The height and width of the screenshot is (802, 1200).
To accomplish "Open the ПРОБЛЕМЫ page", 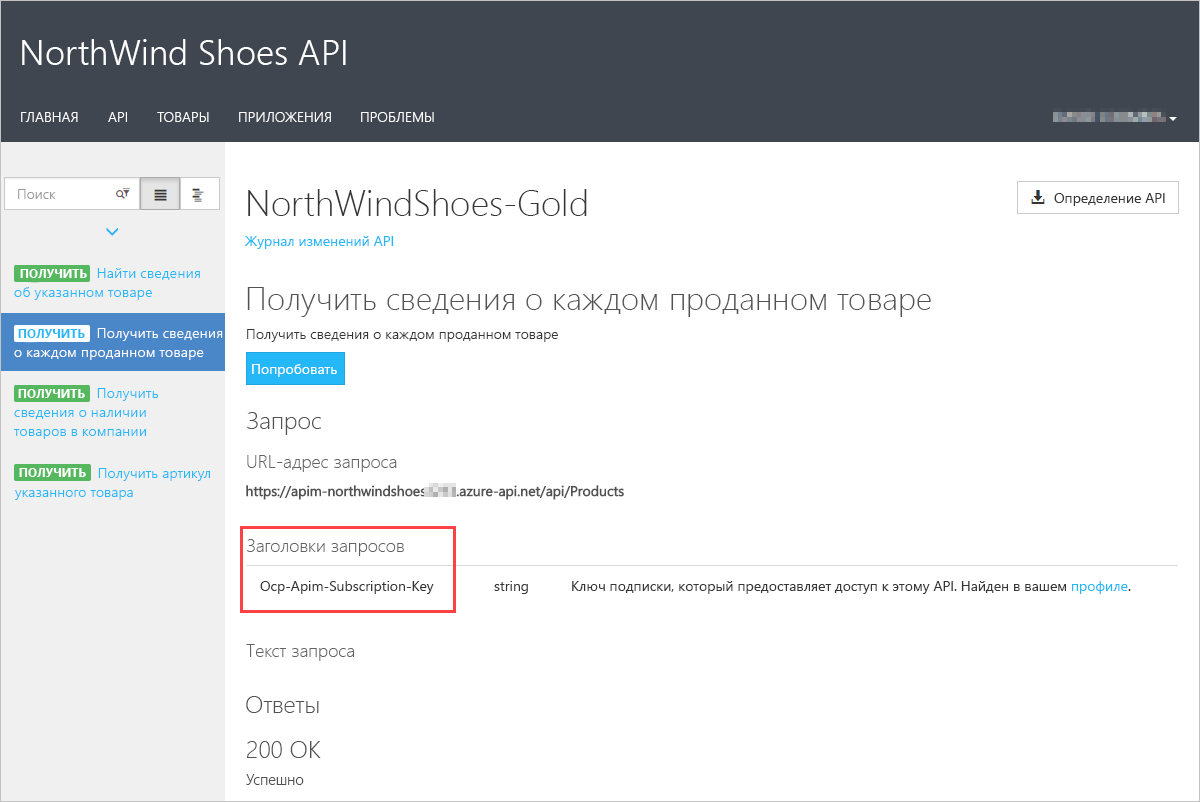I will [397, 117].
